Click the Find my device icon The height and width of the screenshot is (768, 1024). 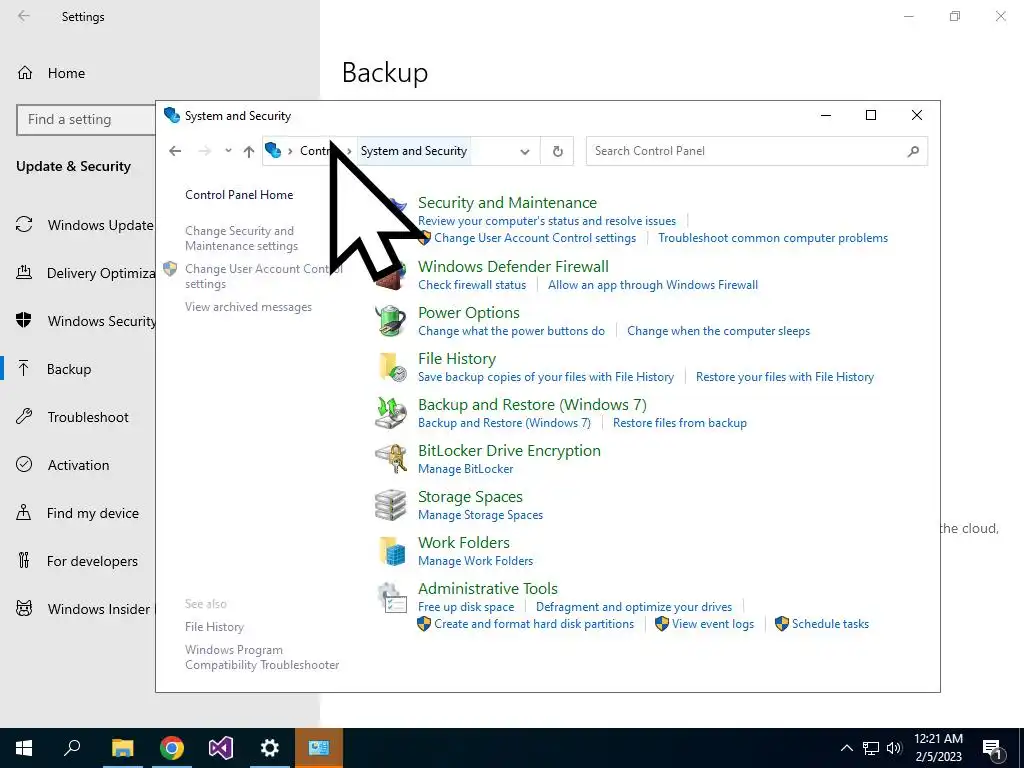24,512
